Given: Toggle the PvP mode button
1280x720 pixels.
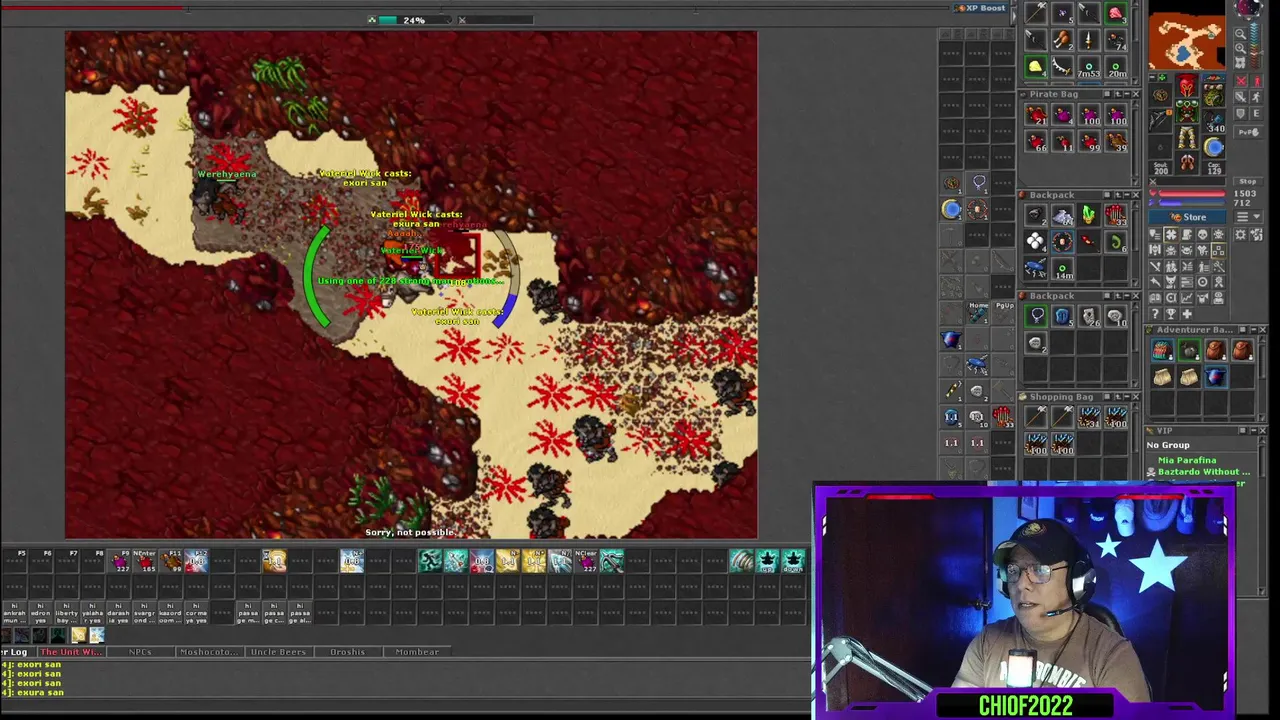Looking at the screenshot, I should pyautogui.click(x=1248, y=132).
